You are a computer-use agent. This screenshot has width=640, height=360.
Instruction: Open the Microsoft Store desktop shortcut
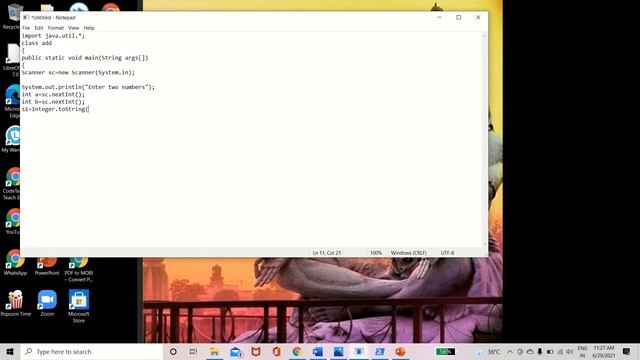79,307
